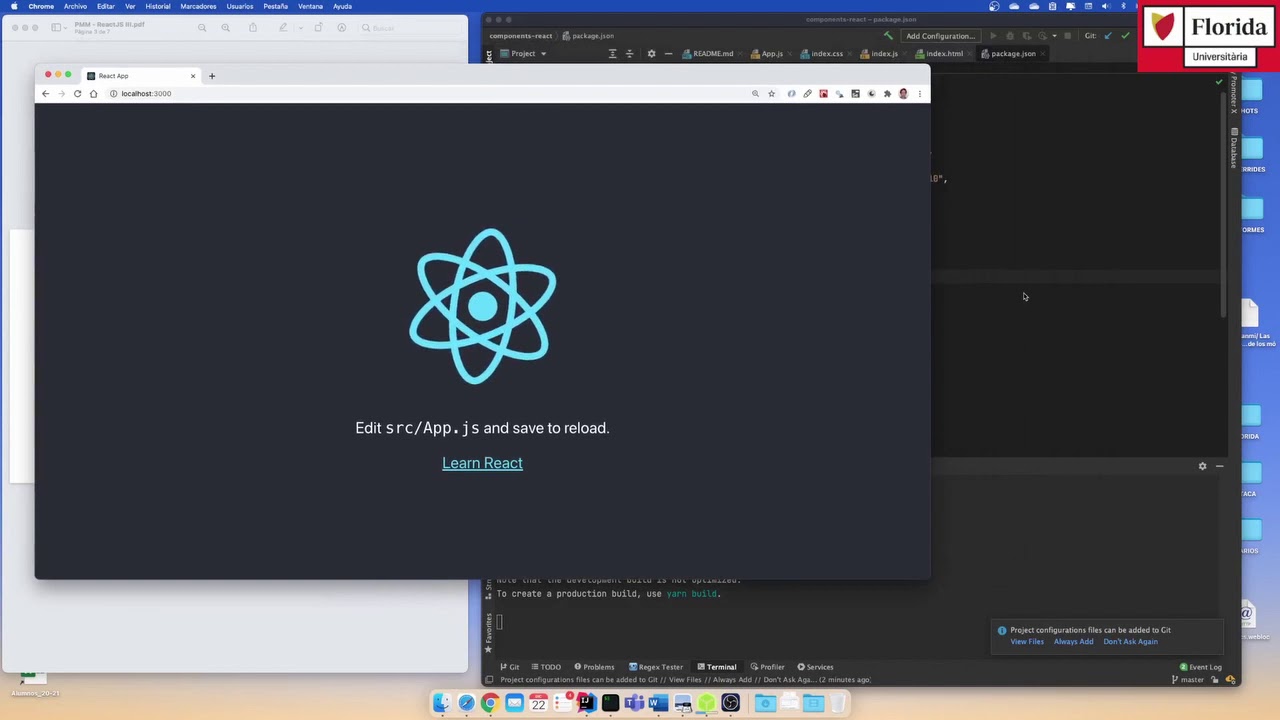Open Add Configuration in the IDE
The width and height of the screenshot is (1280, 720).
[940, 36]
